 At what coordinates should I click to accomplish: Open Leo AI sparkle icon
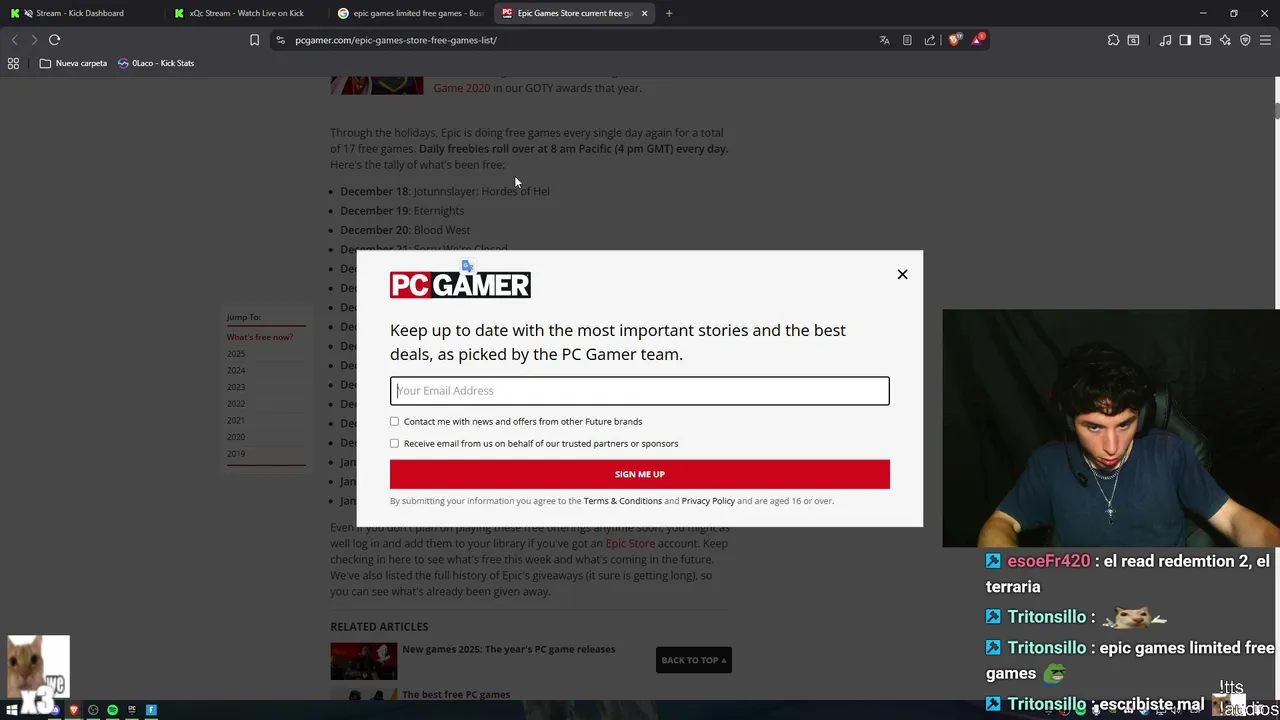tap(1225, 40)
